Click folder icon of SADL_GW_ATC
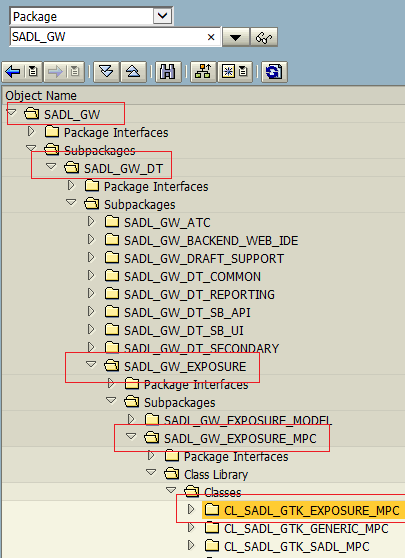Image resolution: width=405 pixels, height=558 pixels. point(112,222)
